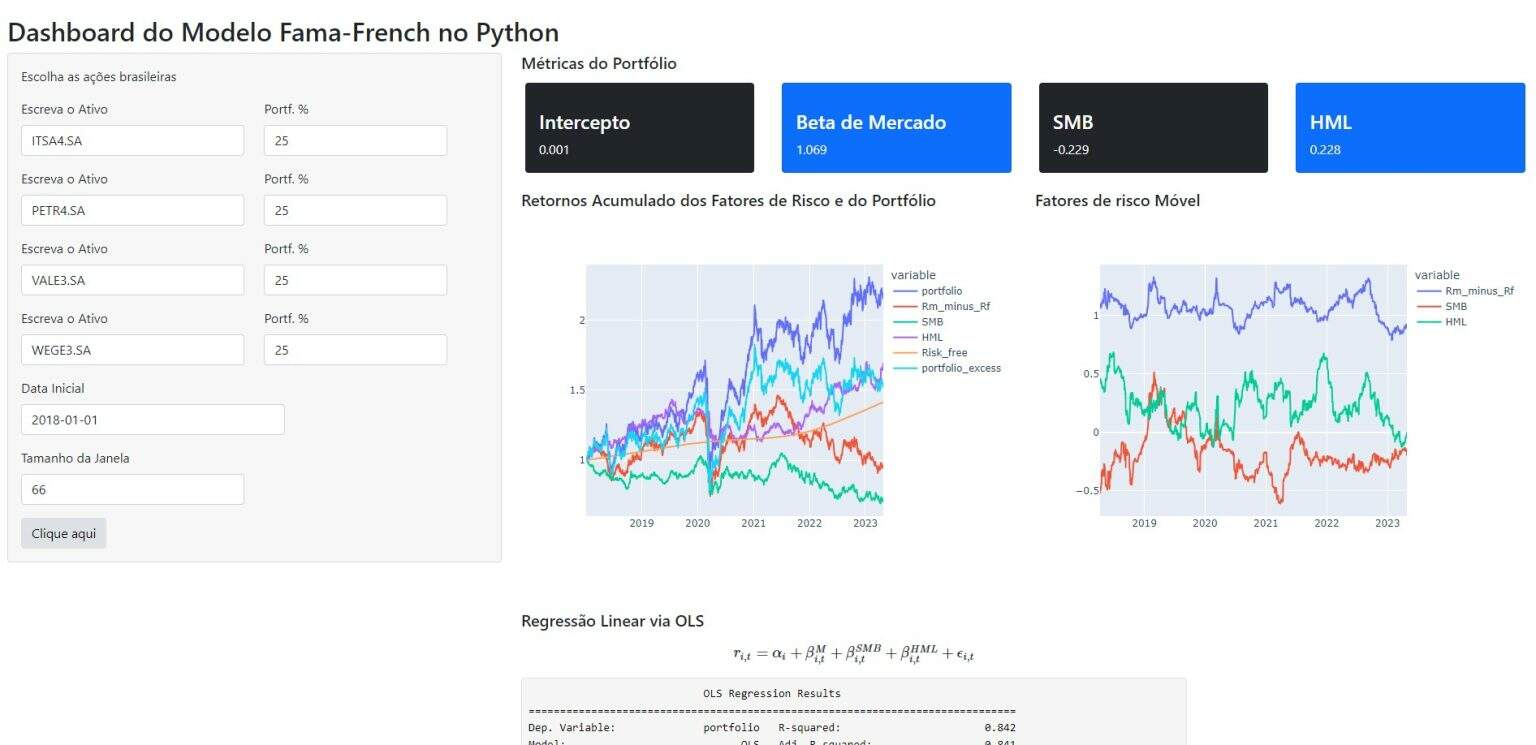The width and height of the screenshot is (1536, 745).
Task: Select the ITSA4.SA ticker input field
Action: 132,140
